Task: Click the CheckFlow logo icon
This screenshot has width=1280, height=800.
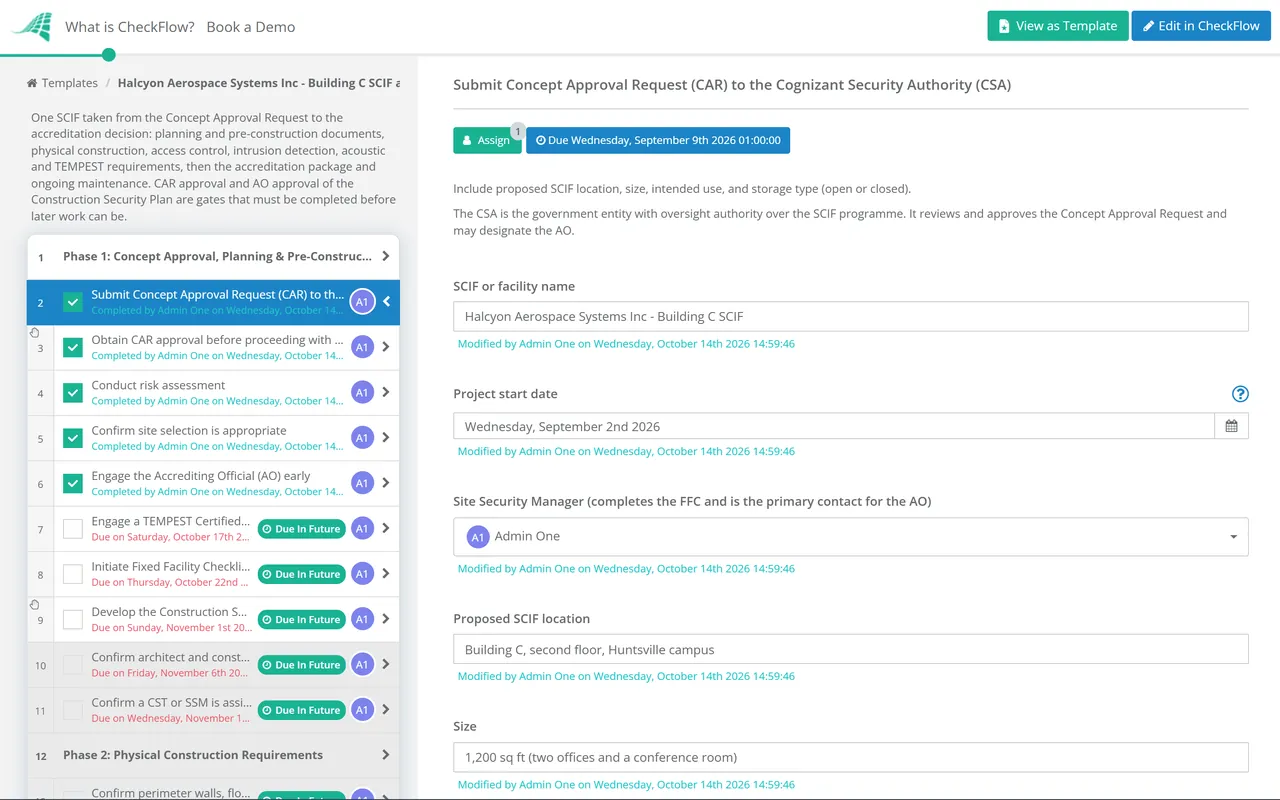Action: [x=32, y=27]
